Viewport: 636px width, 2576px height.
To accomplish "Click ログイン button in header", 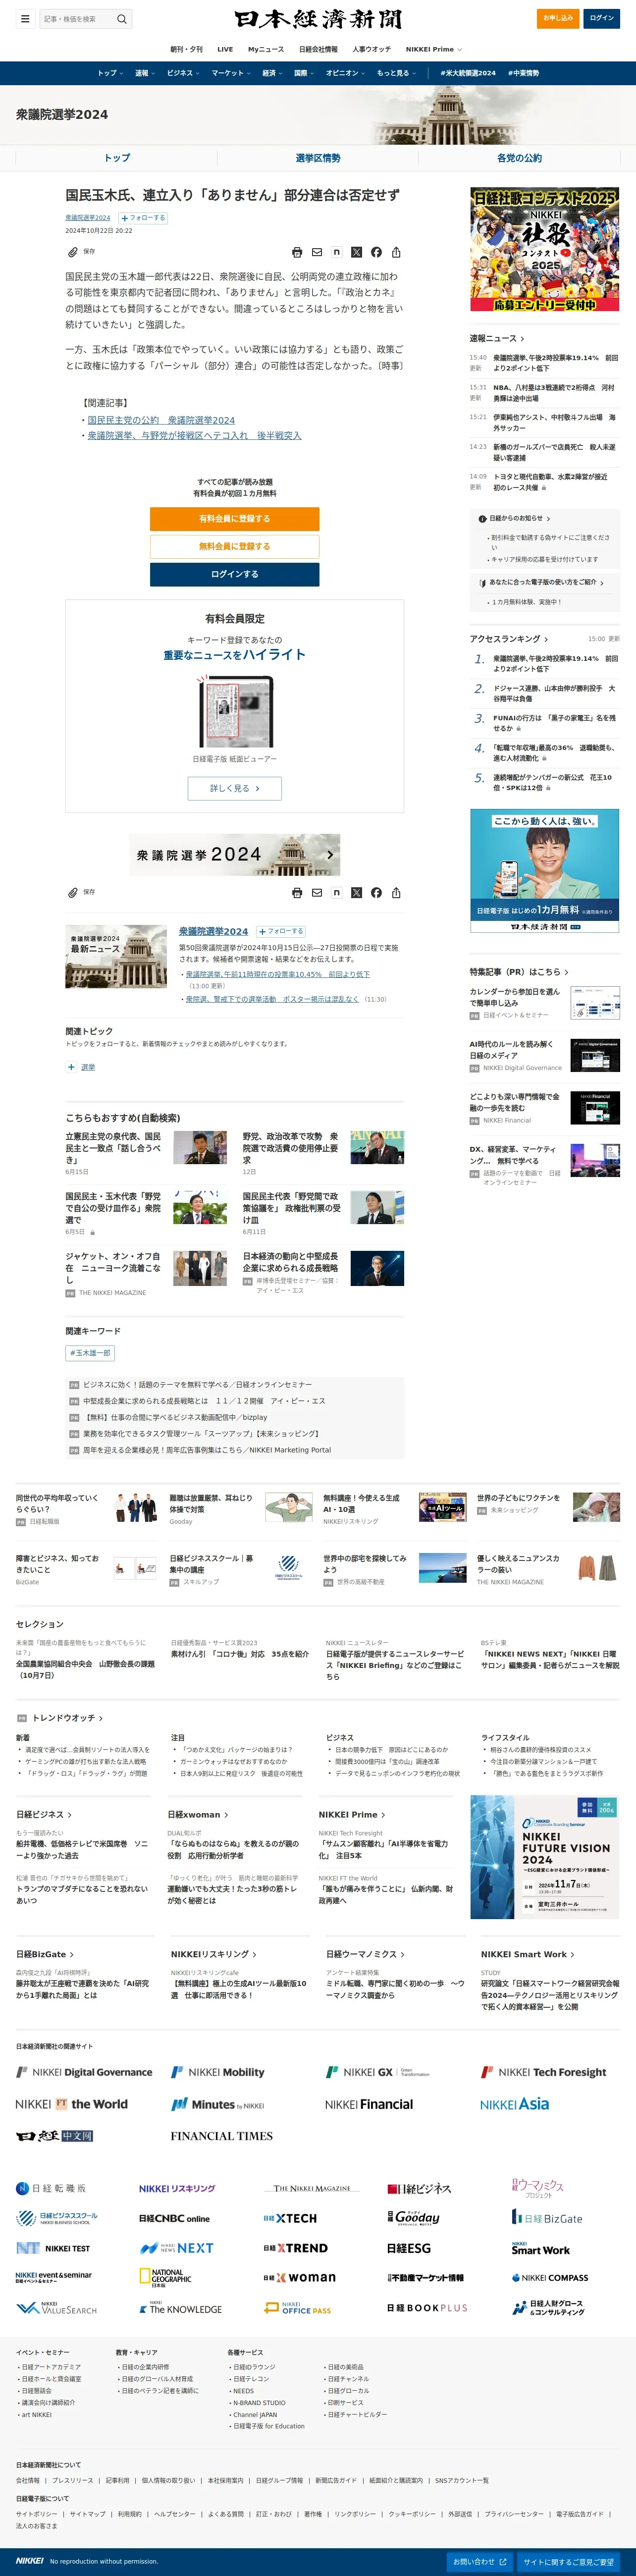I will point(602,18).
